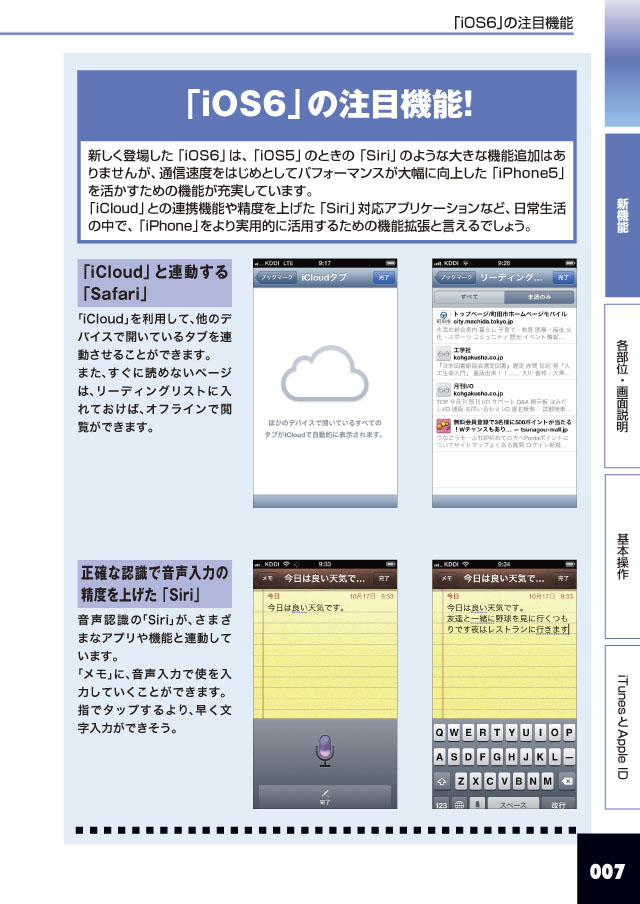Tap the backspace delete key
Screen dimensions: 640x904
[x=567, y=781]
